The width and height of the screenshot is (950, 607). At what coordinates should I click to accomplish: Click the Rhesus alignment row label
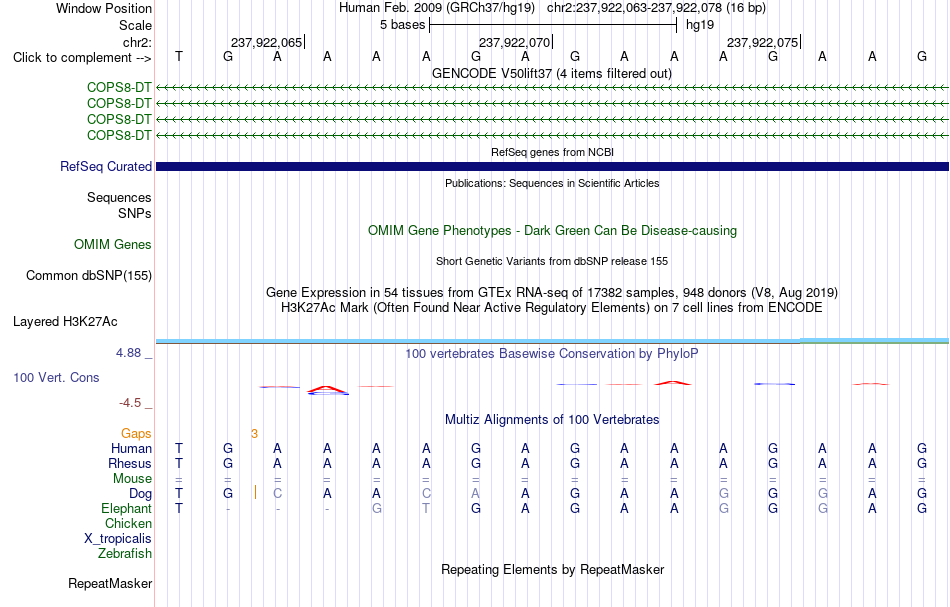pyautogui.click(x=130, y=463)
